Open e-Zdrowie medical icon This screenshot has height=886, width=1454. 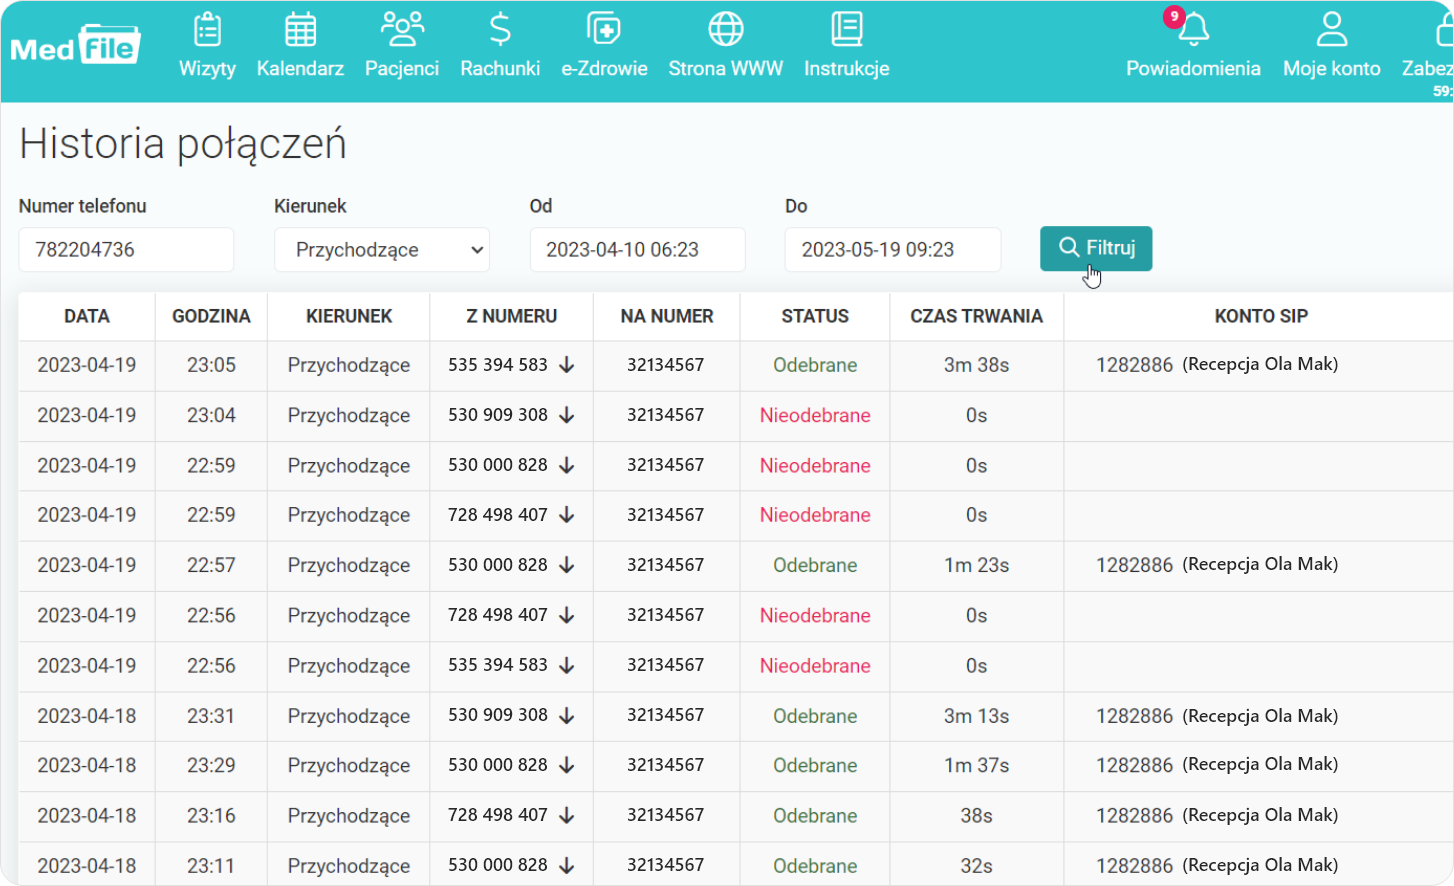(604, 30)
